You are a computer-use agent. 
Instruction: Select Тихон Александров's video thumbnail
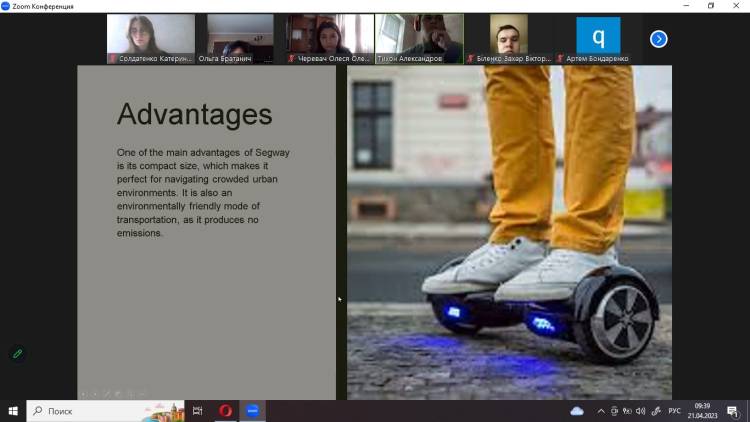419,38
